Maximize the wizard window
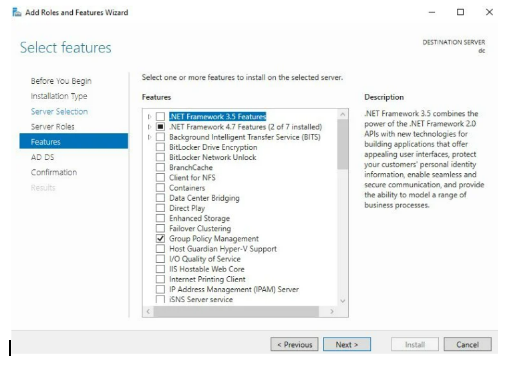Image resolution: width=505 pixels, height=369 pixels. [460, 12]
